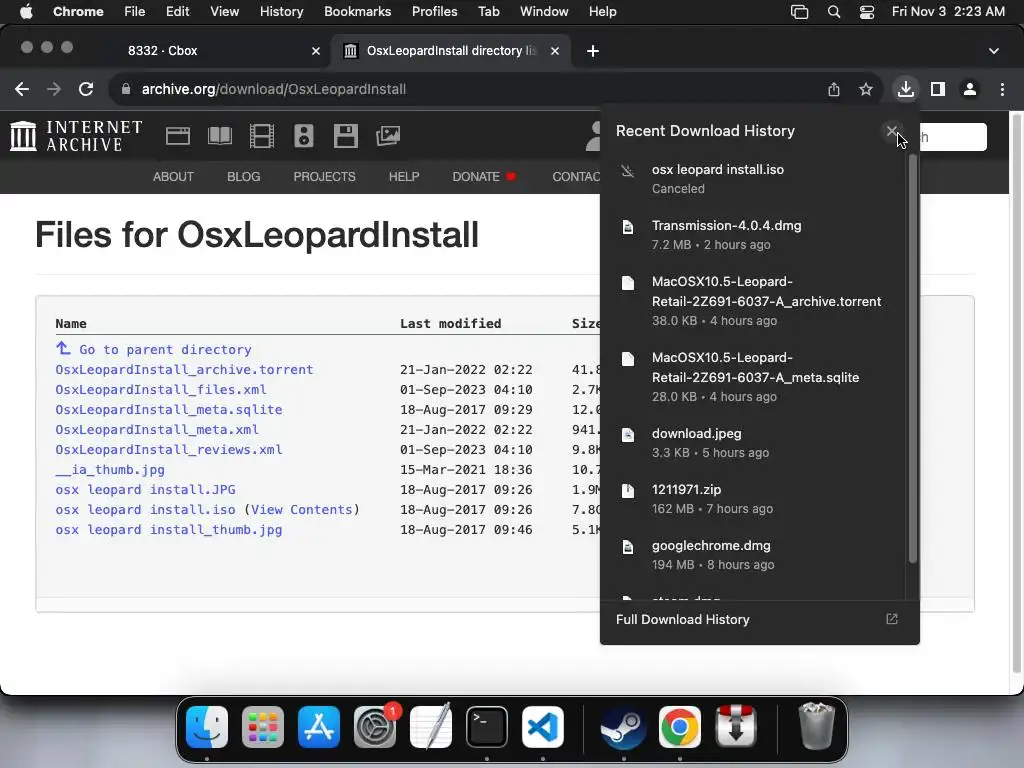The height and width of the screenshot is (768, 1024).
Task: Open OsxLeopardInstall_files.xml link
Action: coord(161,390)
